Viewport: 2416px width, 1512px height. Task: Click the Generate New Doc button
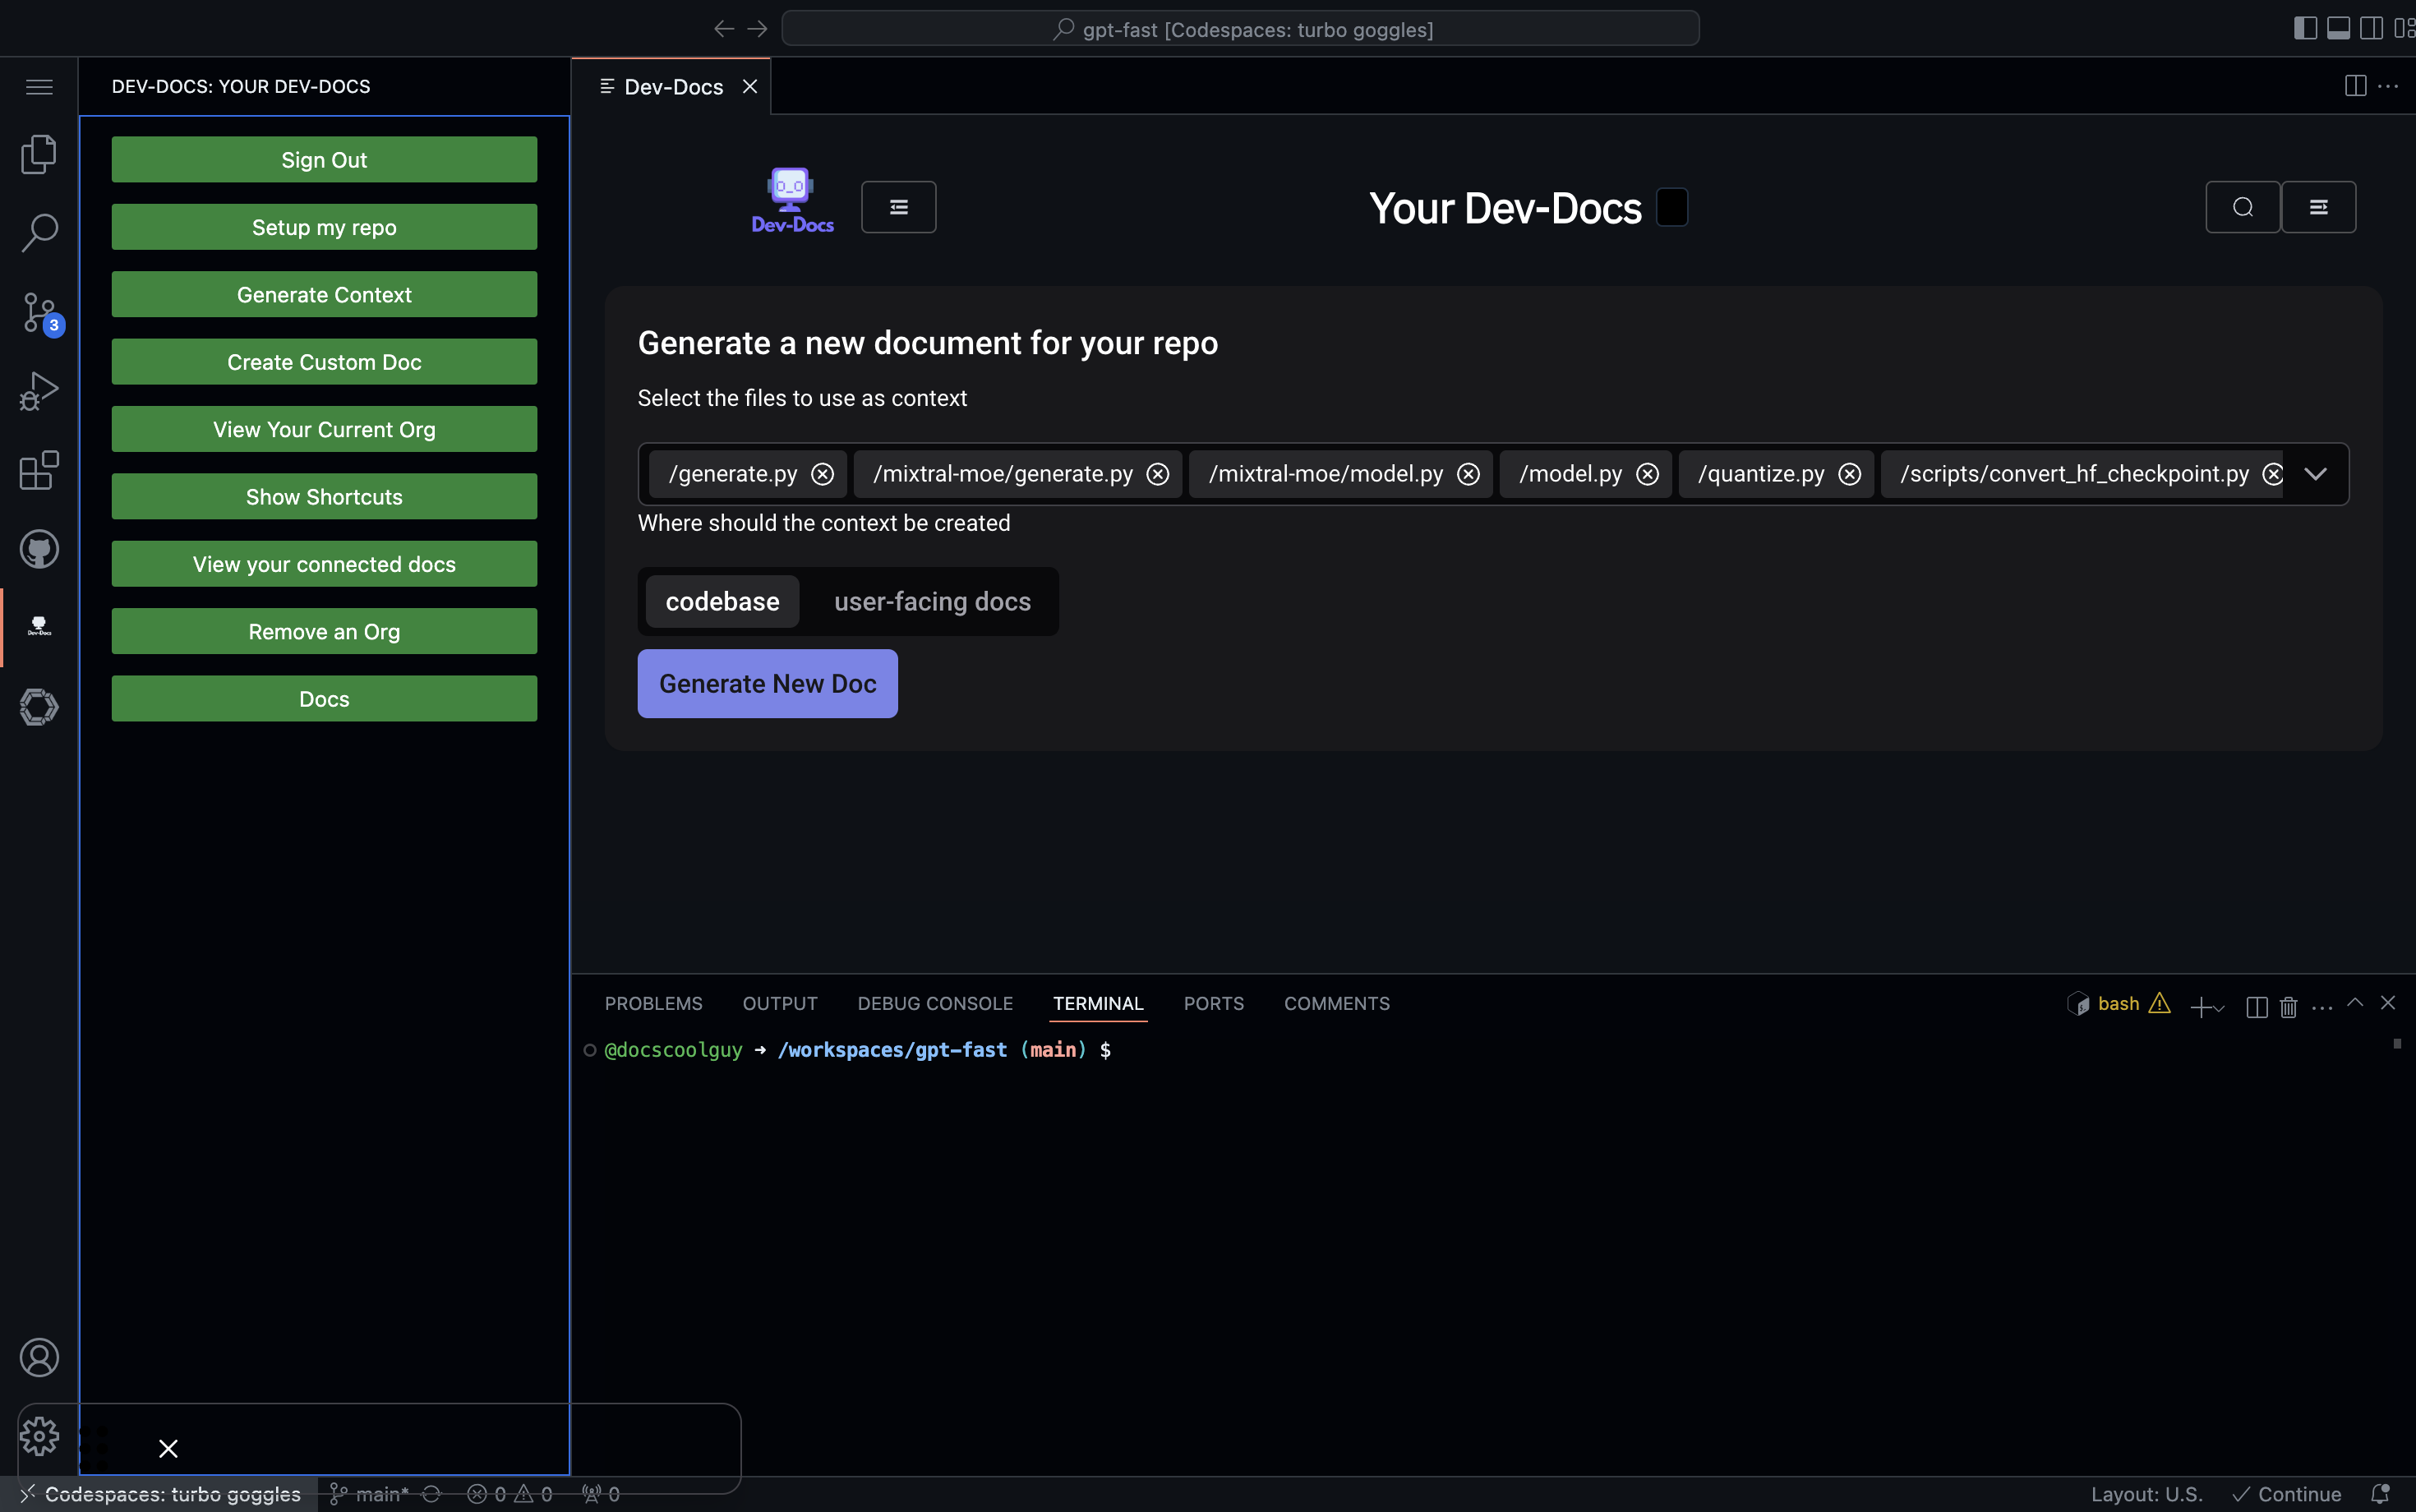[x=767, y=683]
